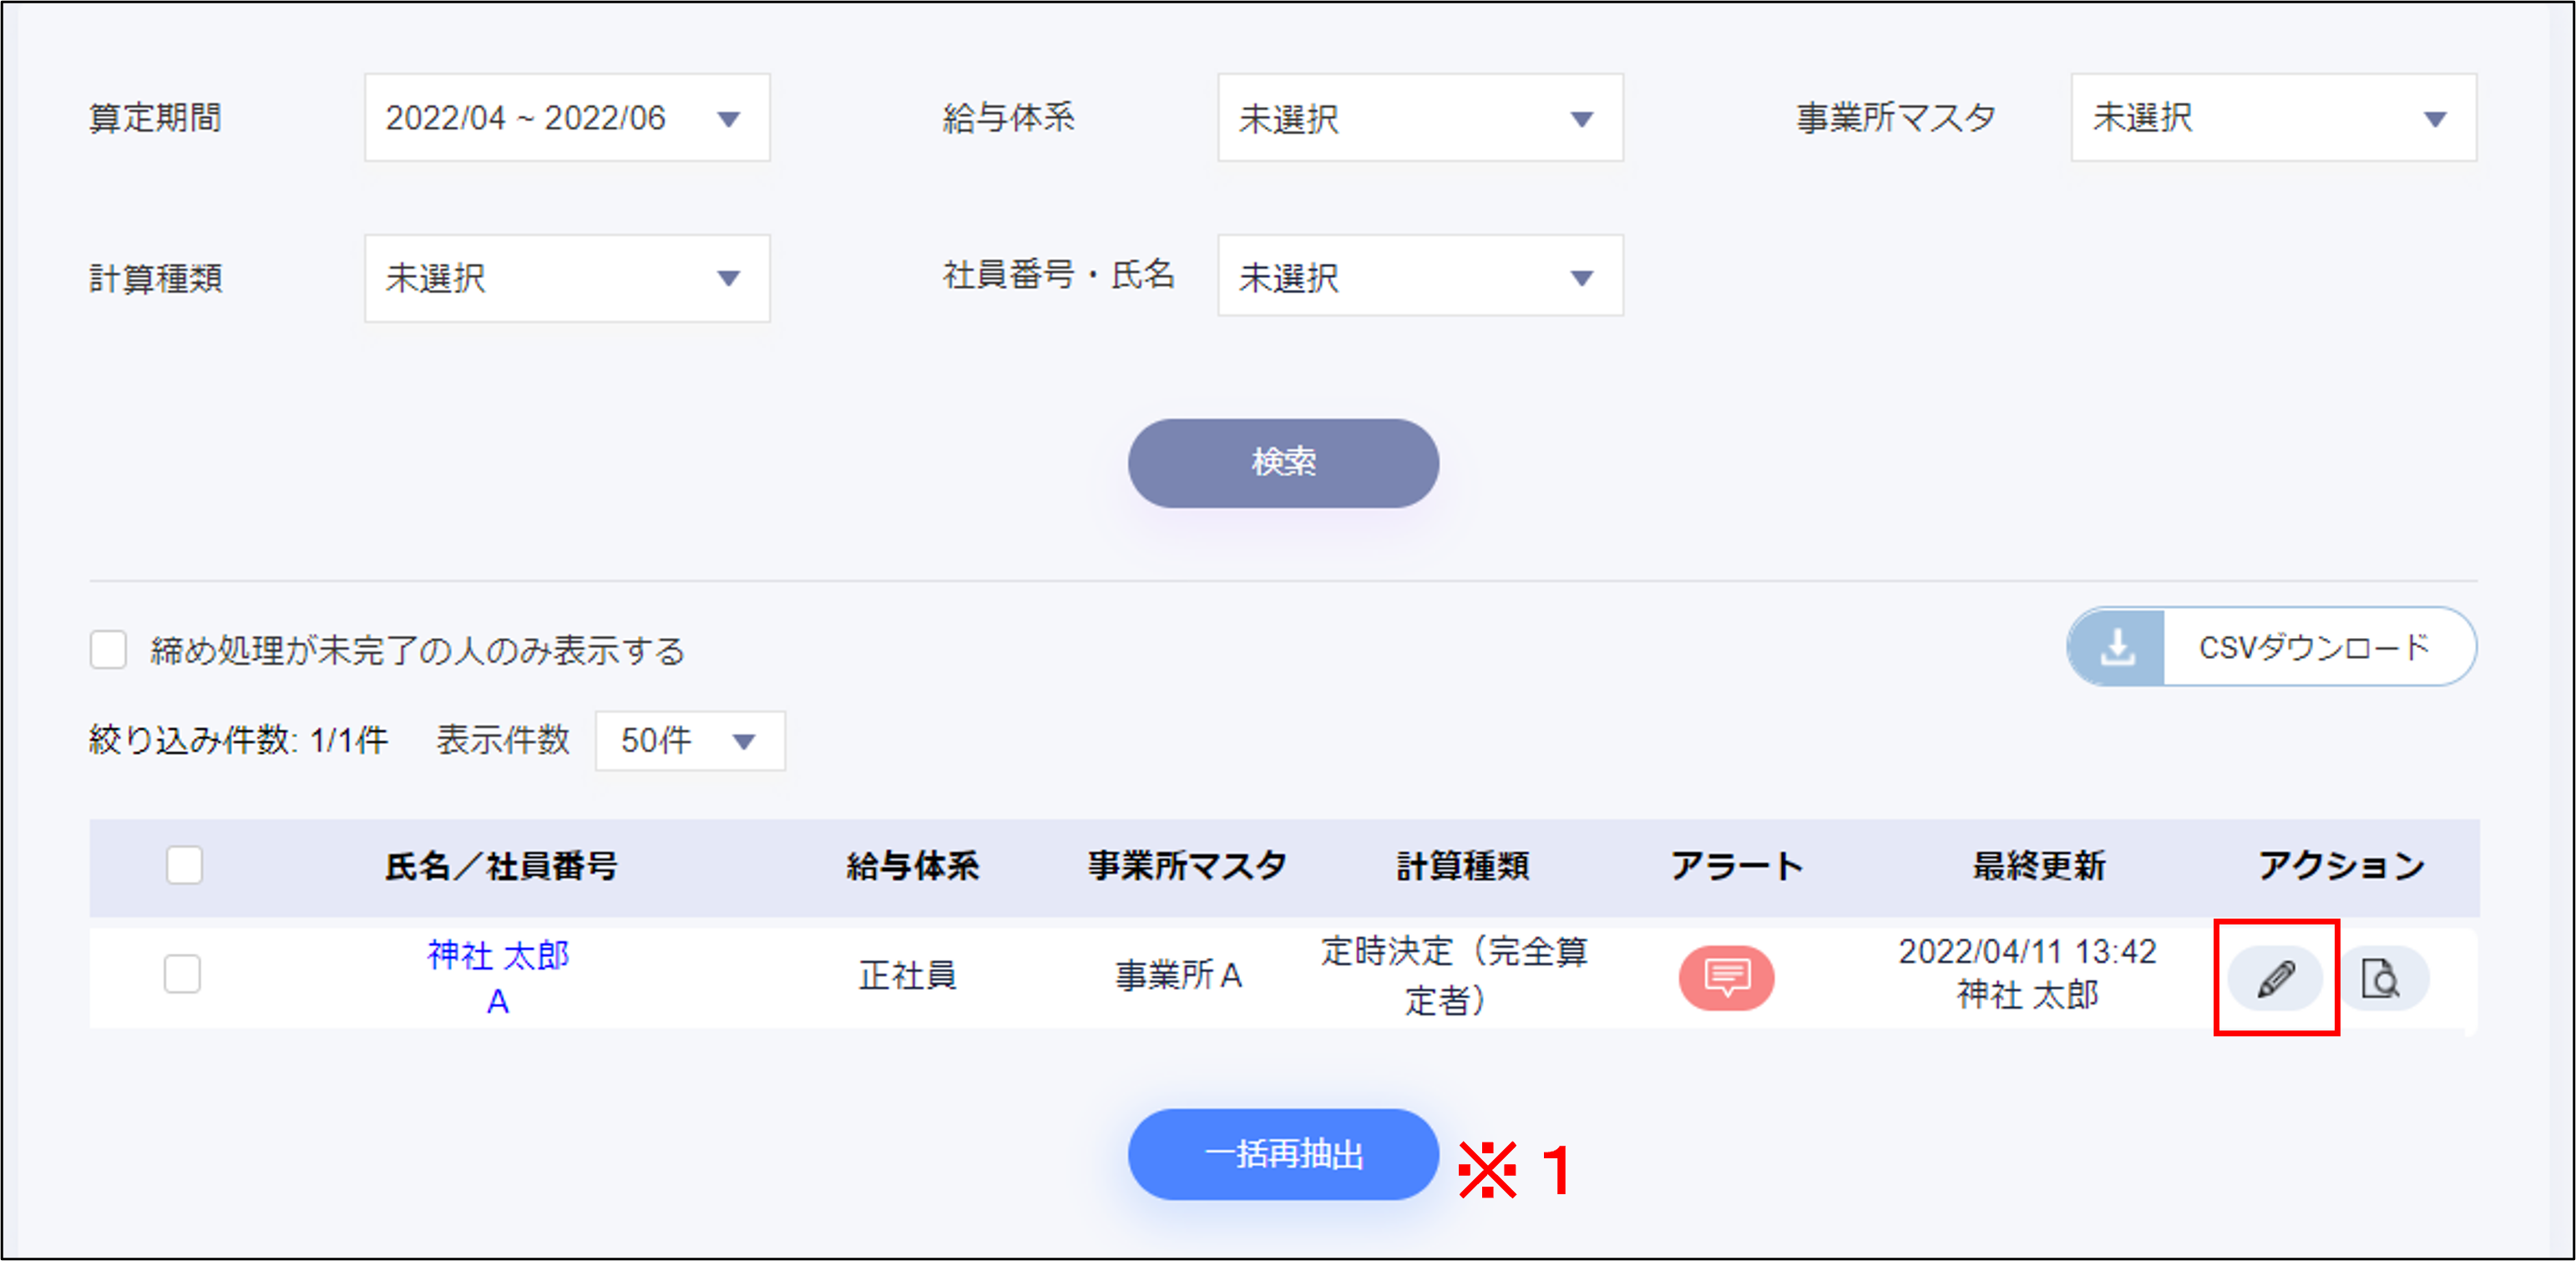Viewport: 2576px width, 1261px height.
Task: Click the 最終更新 column header
Action: (2038, 866)
